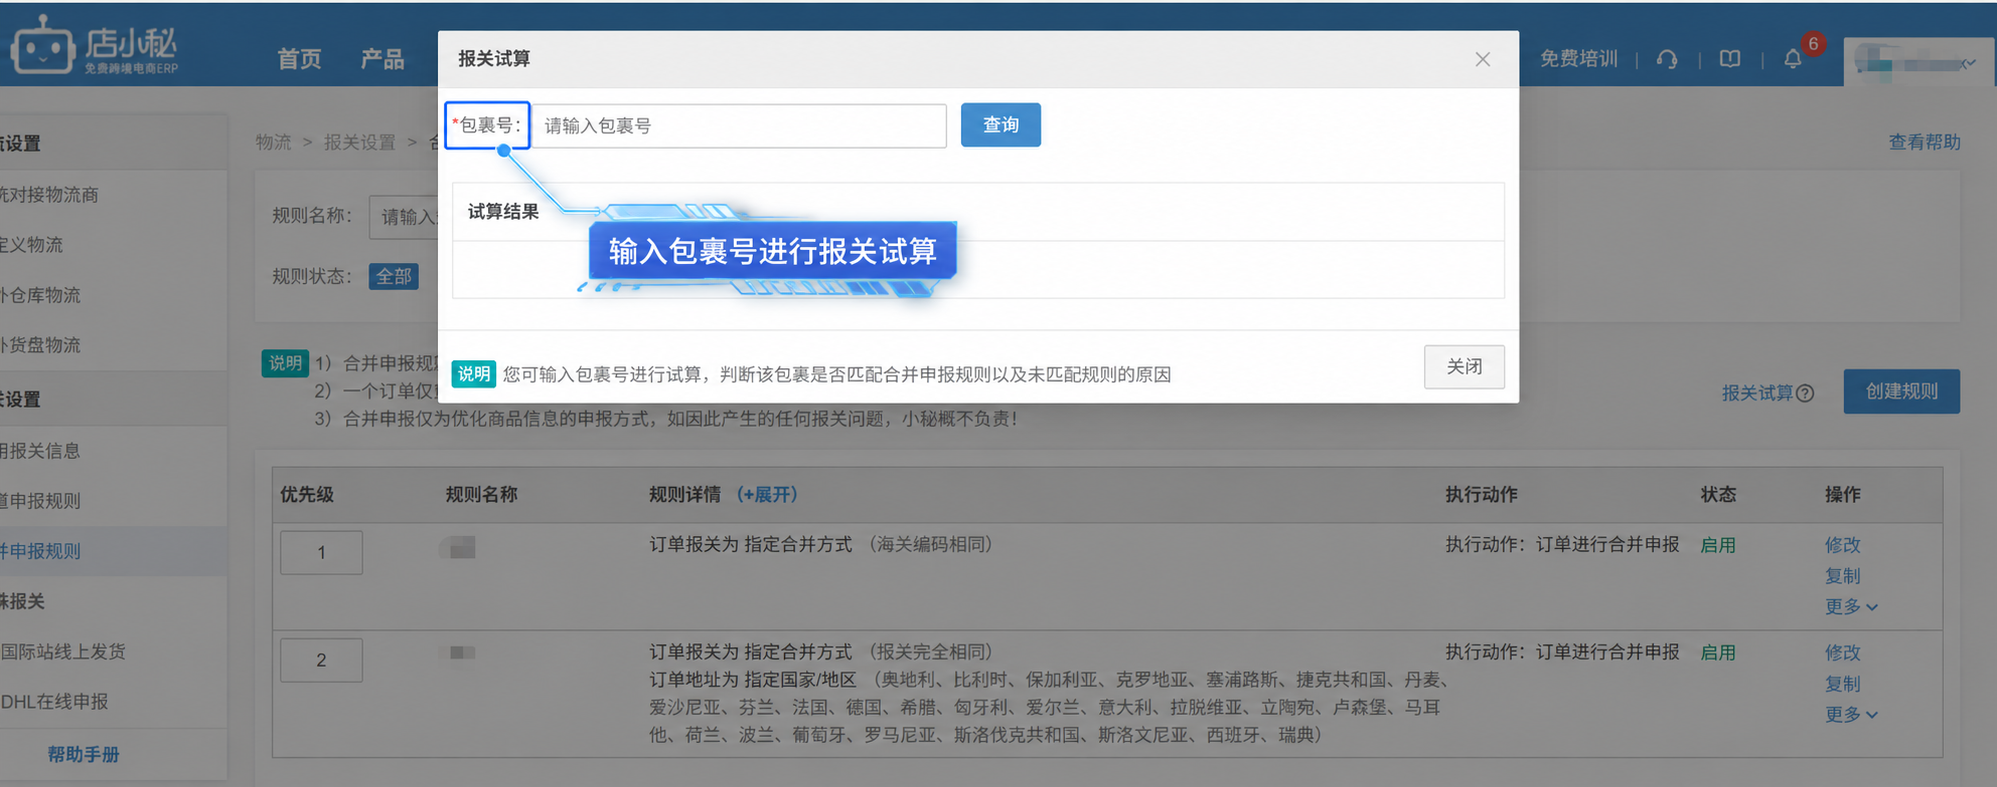Screen dimensions: 1997x787
Task: Go to 首页 in top navigation
Action: (x=299, y=59)
